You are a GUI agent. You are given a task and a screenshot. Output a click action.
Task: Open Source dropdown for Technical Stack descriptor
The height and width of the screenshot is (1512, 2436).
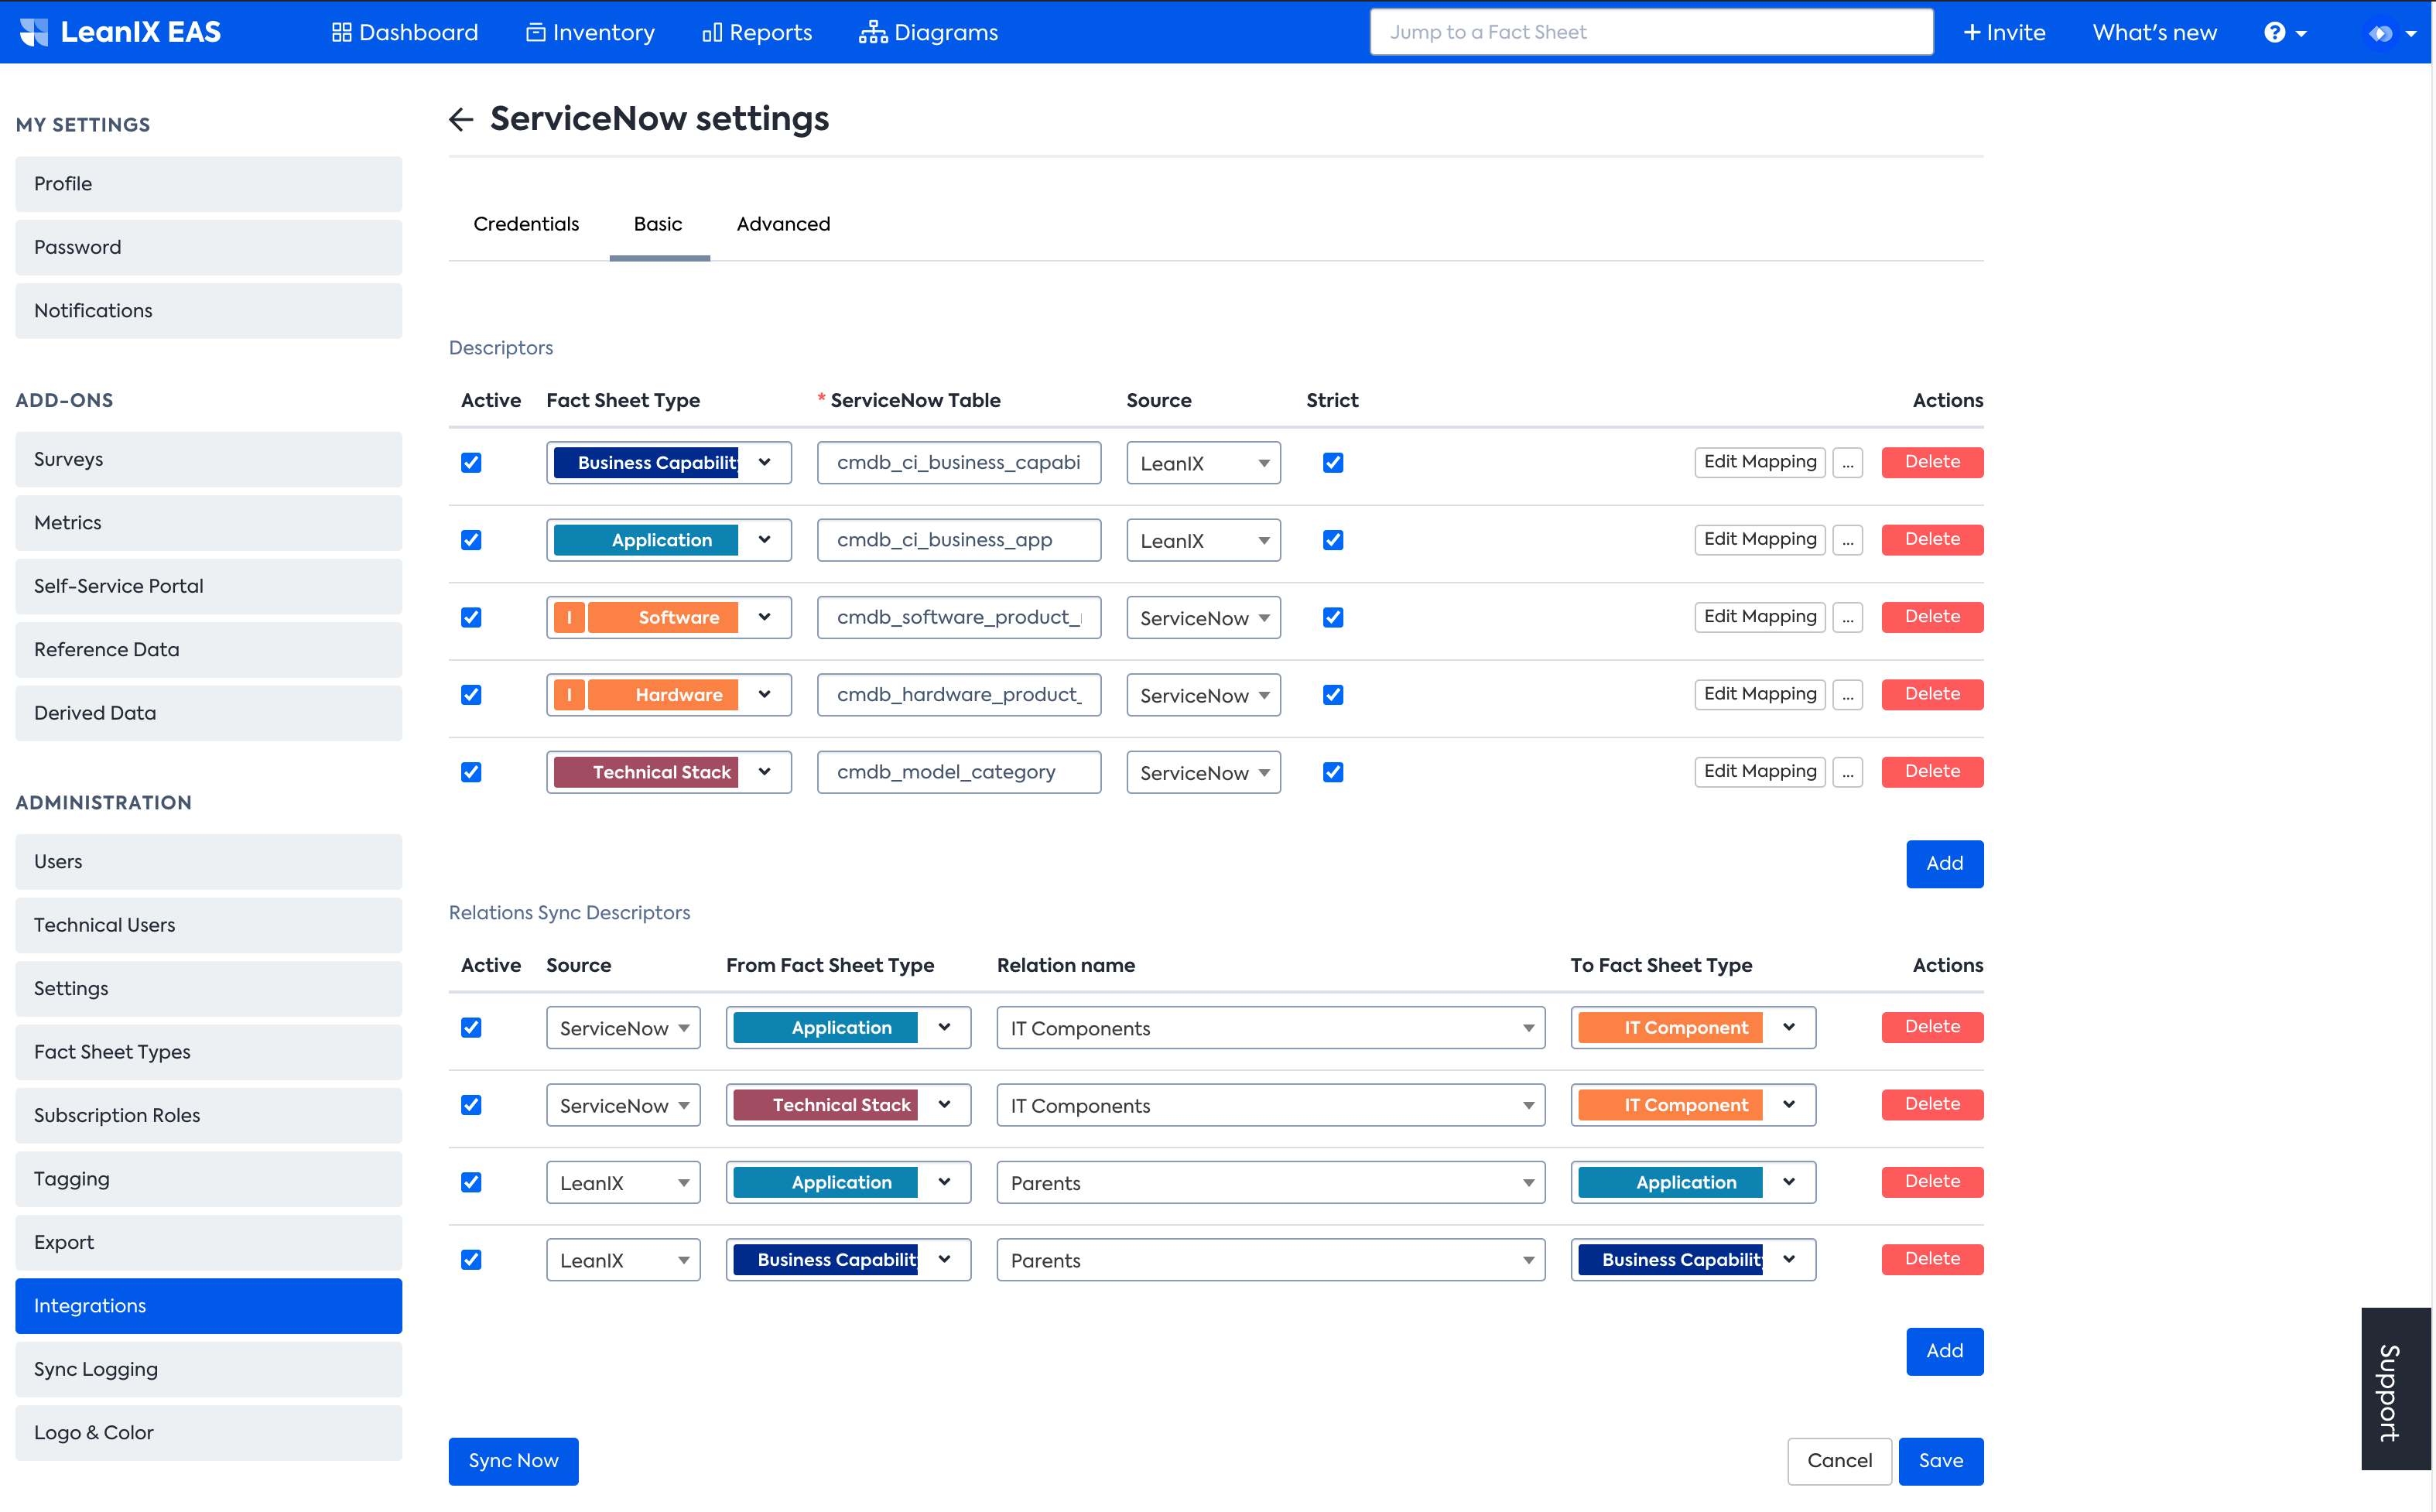point(1203,772)
